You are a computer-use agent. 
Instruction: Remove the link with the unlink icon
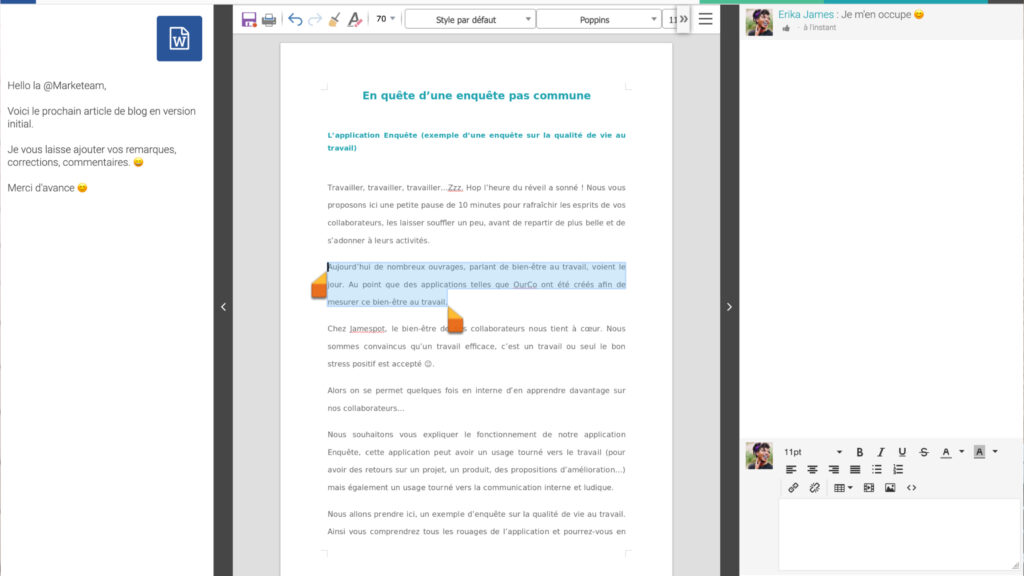814,488
